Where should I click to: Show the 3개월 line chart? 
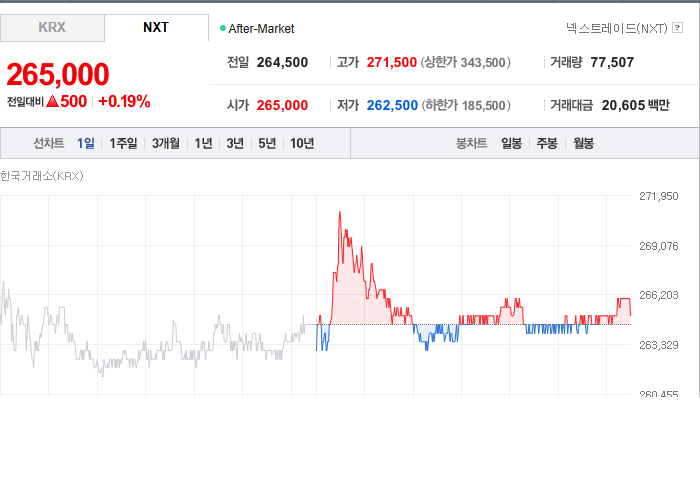pyautogui.click(x=166, y=143)
